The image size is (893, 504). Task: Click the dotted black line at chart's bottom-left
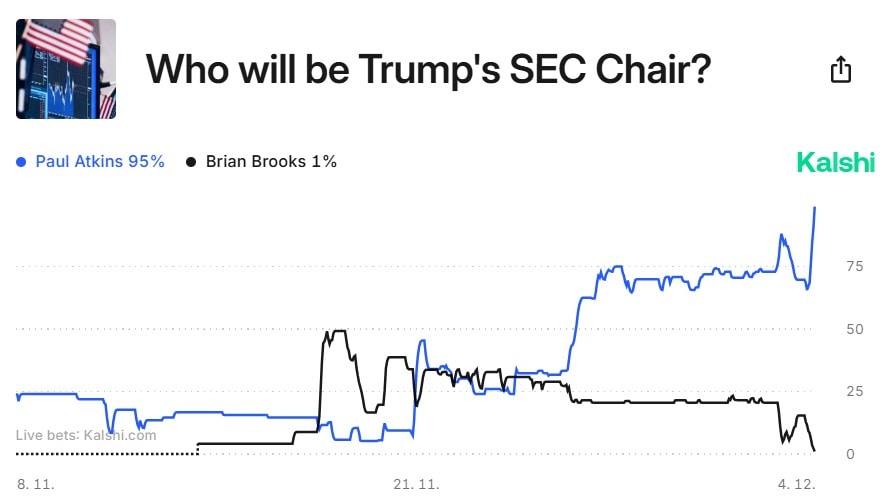(108, 453)
